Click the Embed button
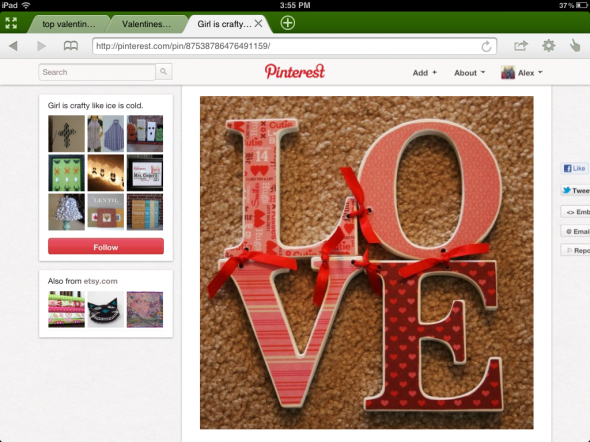Screen dimensions: 590x442 point(575,212)
